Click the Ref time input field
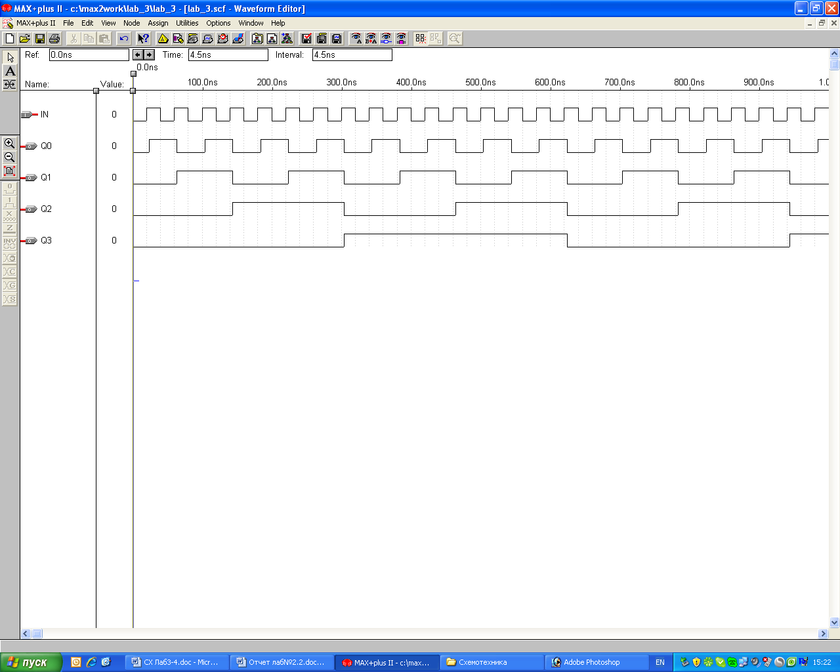Image resolution: width=840 pixels, height=672 pixels. click(x=89, y=55)
